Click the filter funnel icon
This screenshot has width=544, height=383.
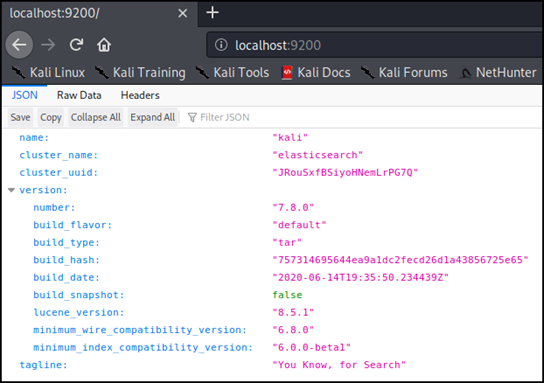click(x=192, y=117)
